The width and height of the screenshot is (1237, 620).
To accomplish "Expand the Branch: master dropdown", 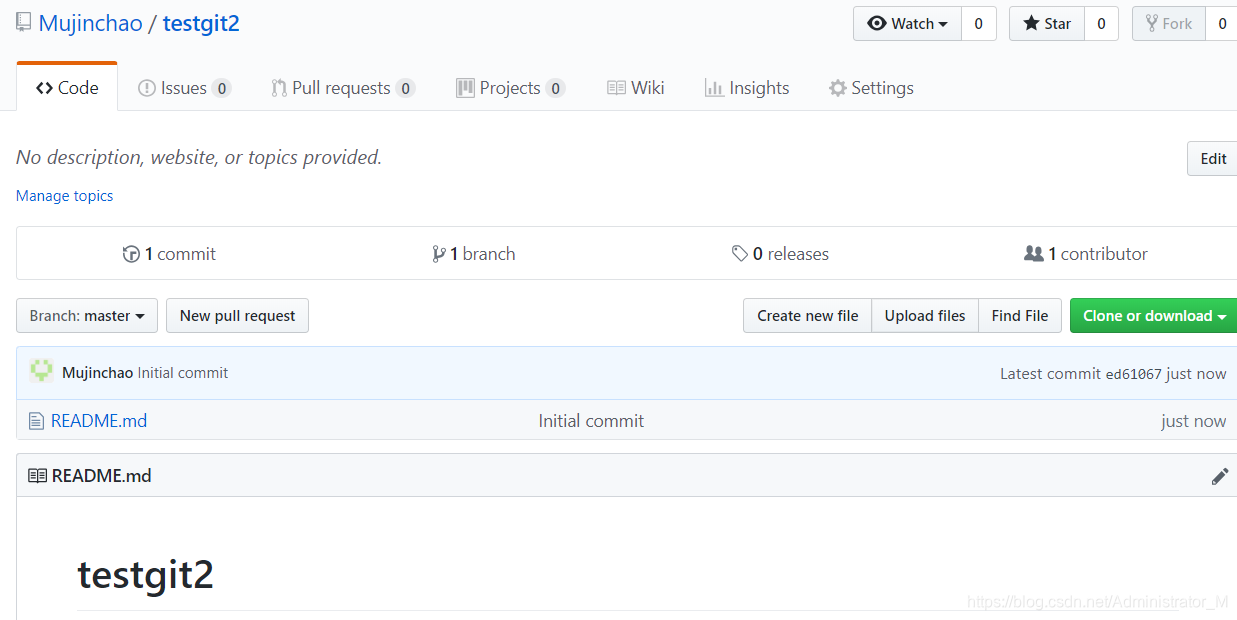I will coord(87,316).
